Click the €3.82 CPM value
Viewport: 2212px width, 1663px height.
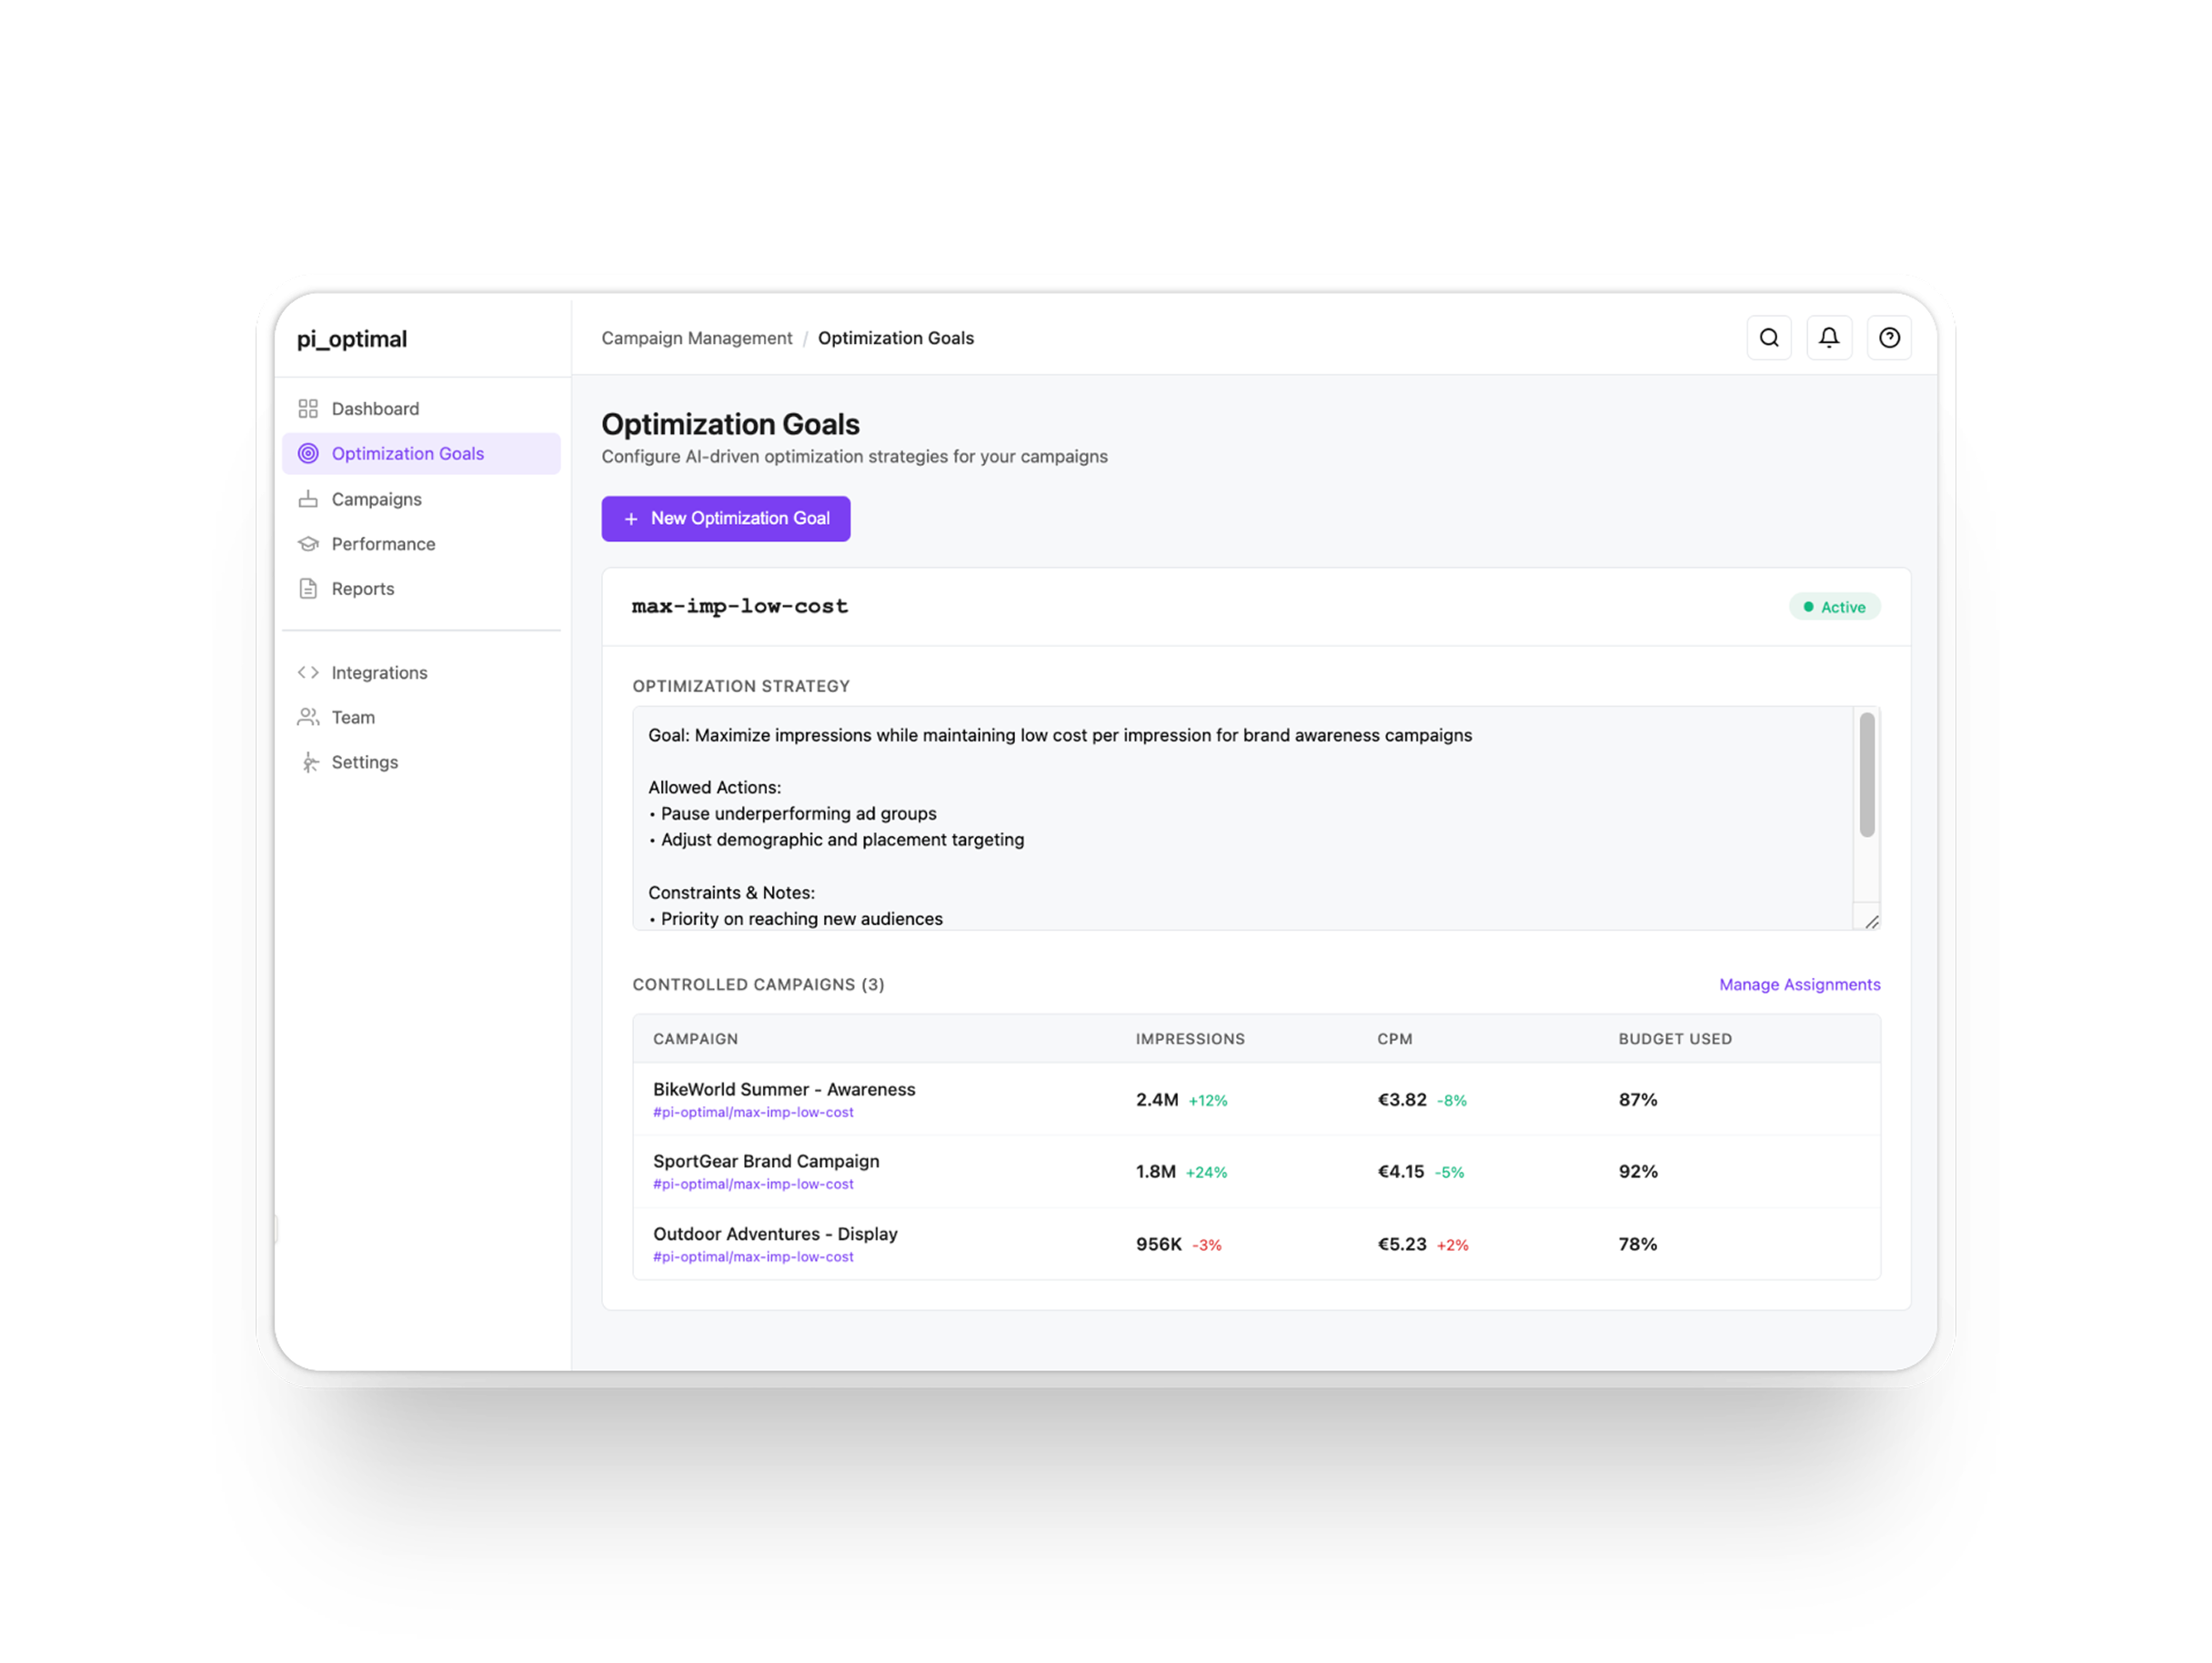[1402, 1100]
